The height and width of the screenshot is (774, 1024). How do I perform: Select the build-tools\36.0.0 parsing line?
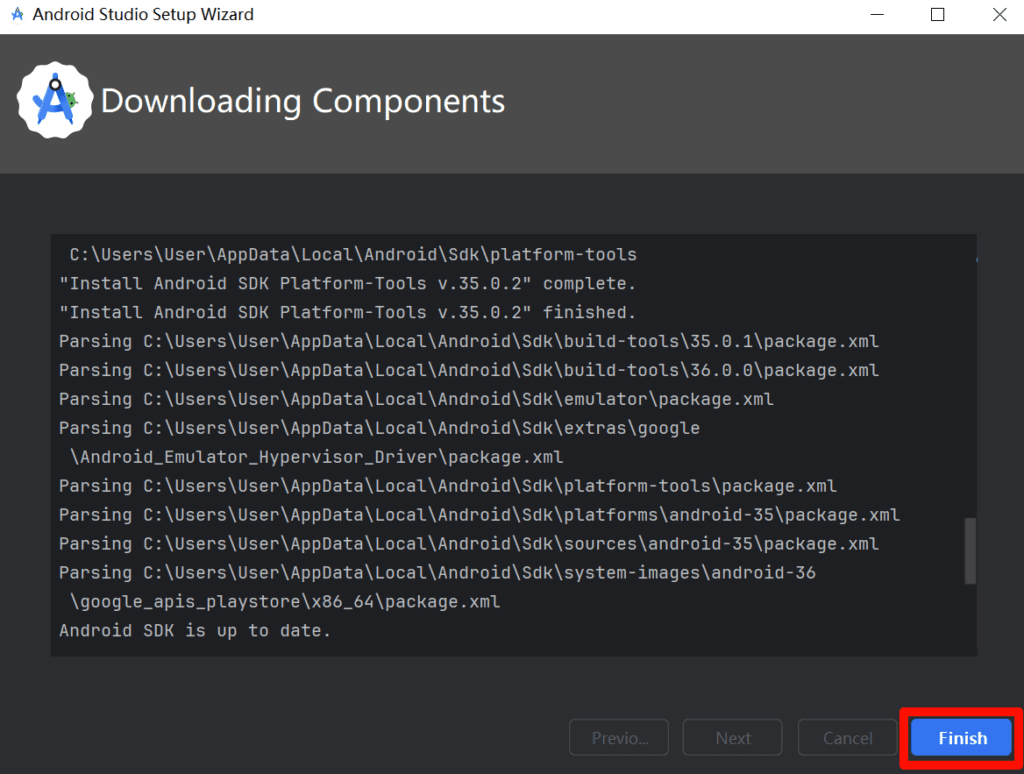pos(468,370)
